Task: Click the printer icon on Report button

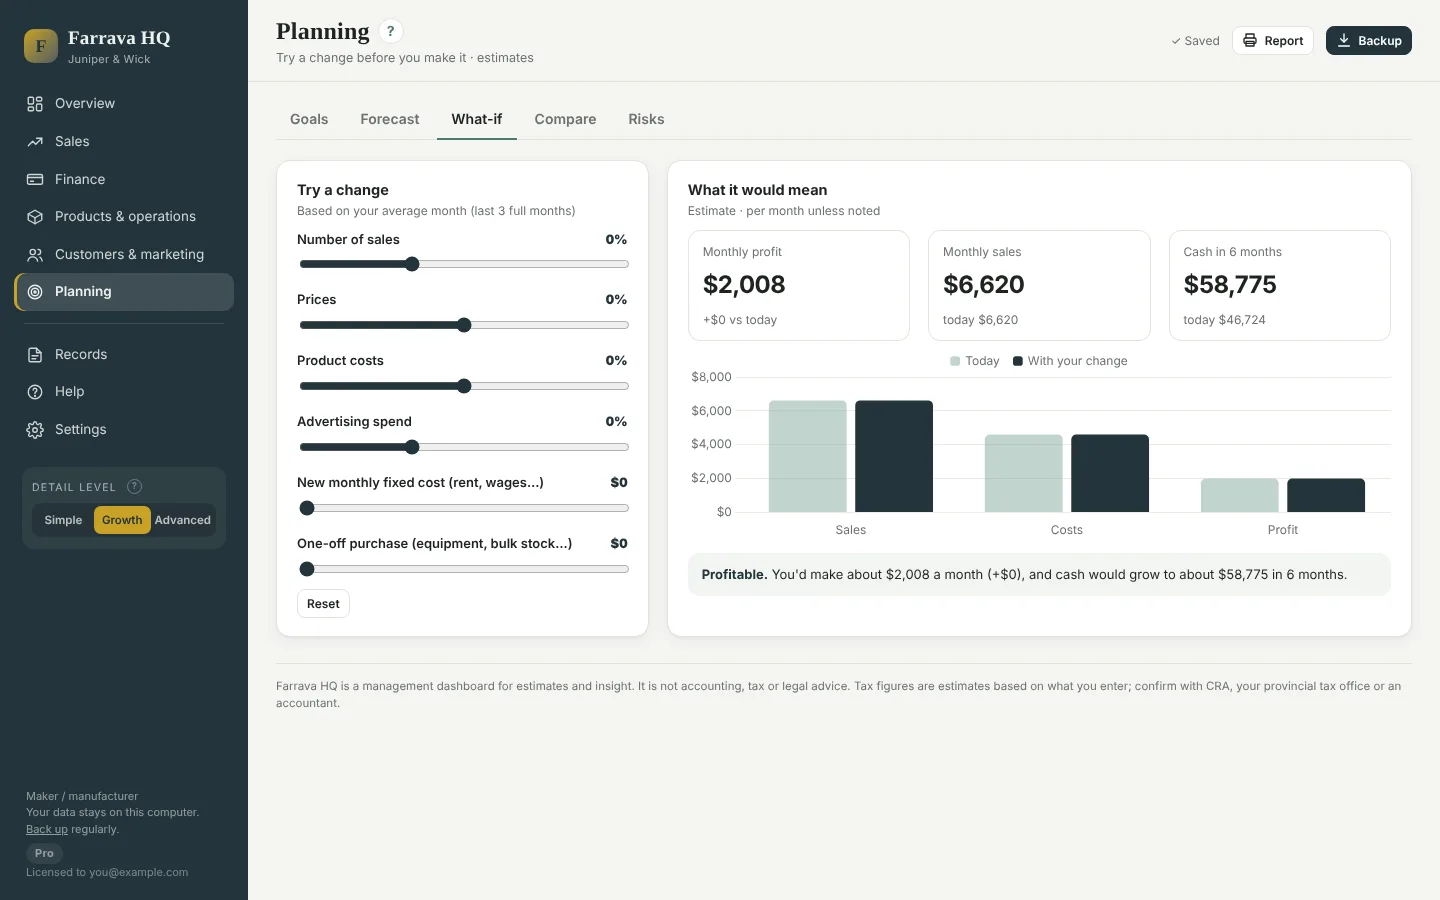Action: point(1250,41)
